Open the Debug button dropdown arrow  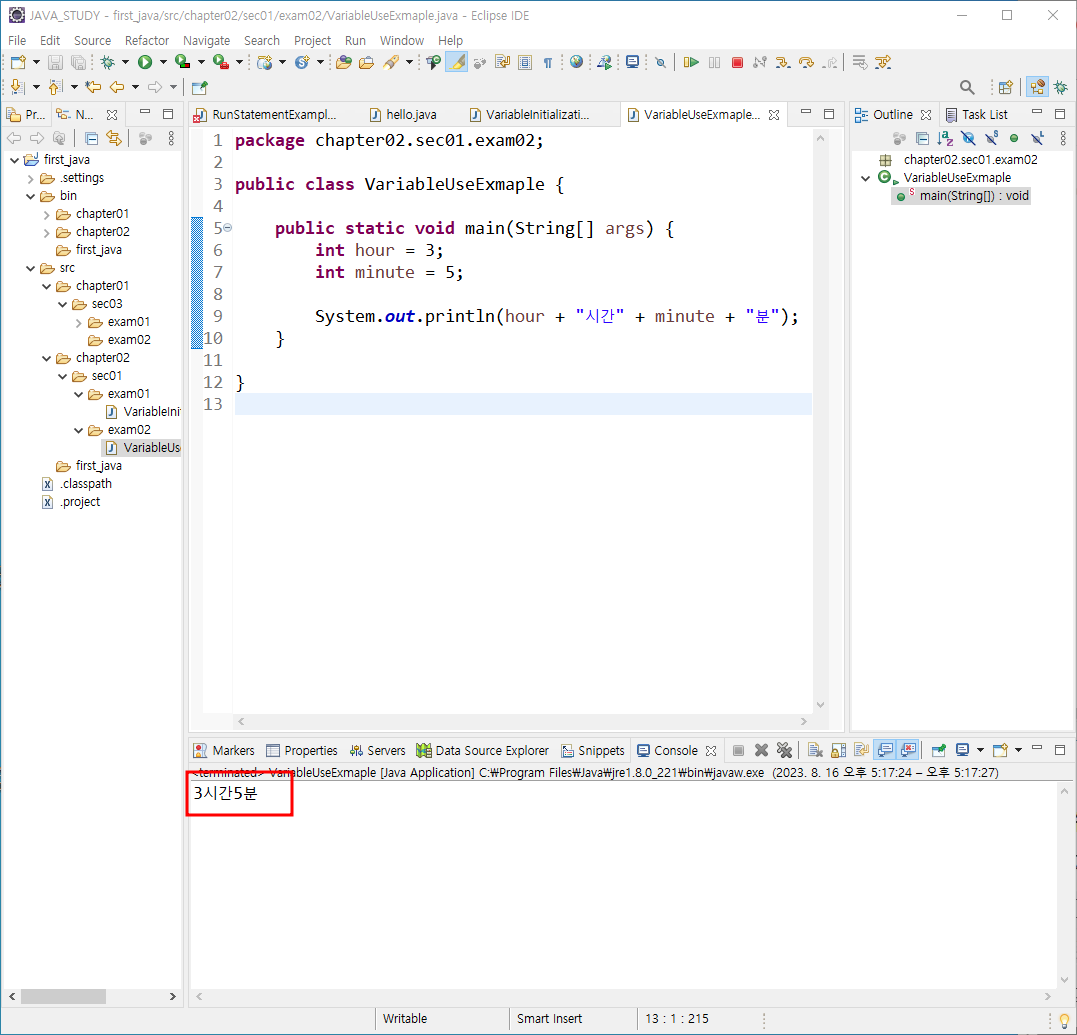coord(125,62)
